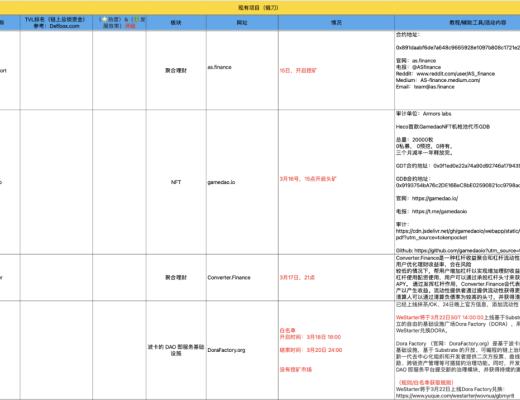This screenshot has width=520, height=400.
Task: Click the 'www.yuque.com/westarter' link line
Action: (455, 396)
